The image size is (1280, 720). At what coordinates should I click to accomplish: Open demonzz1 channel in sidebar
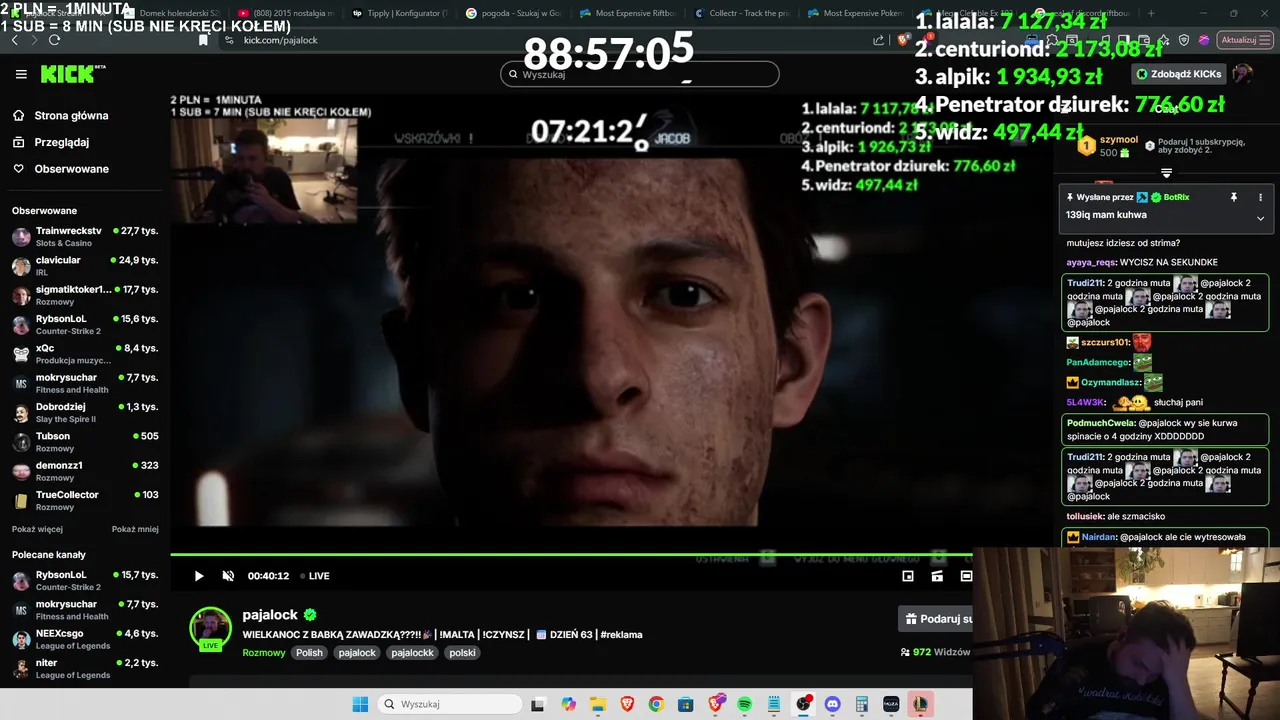tap(85, 471)
